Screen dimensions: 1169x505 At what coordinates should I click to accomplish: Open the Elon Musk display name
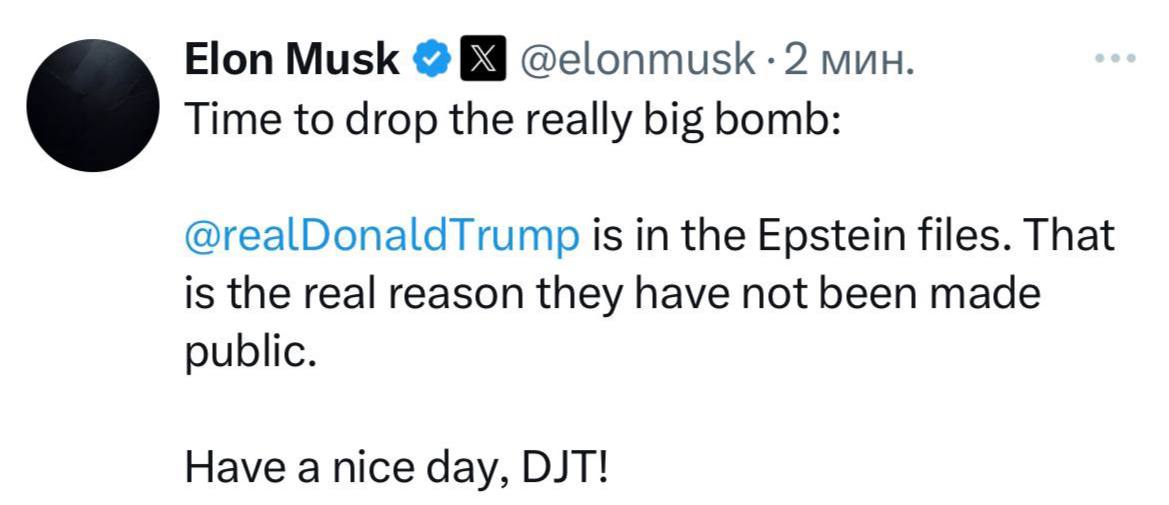tap(292, 60)
